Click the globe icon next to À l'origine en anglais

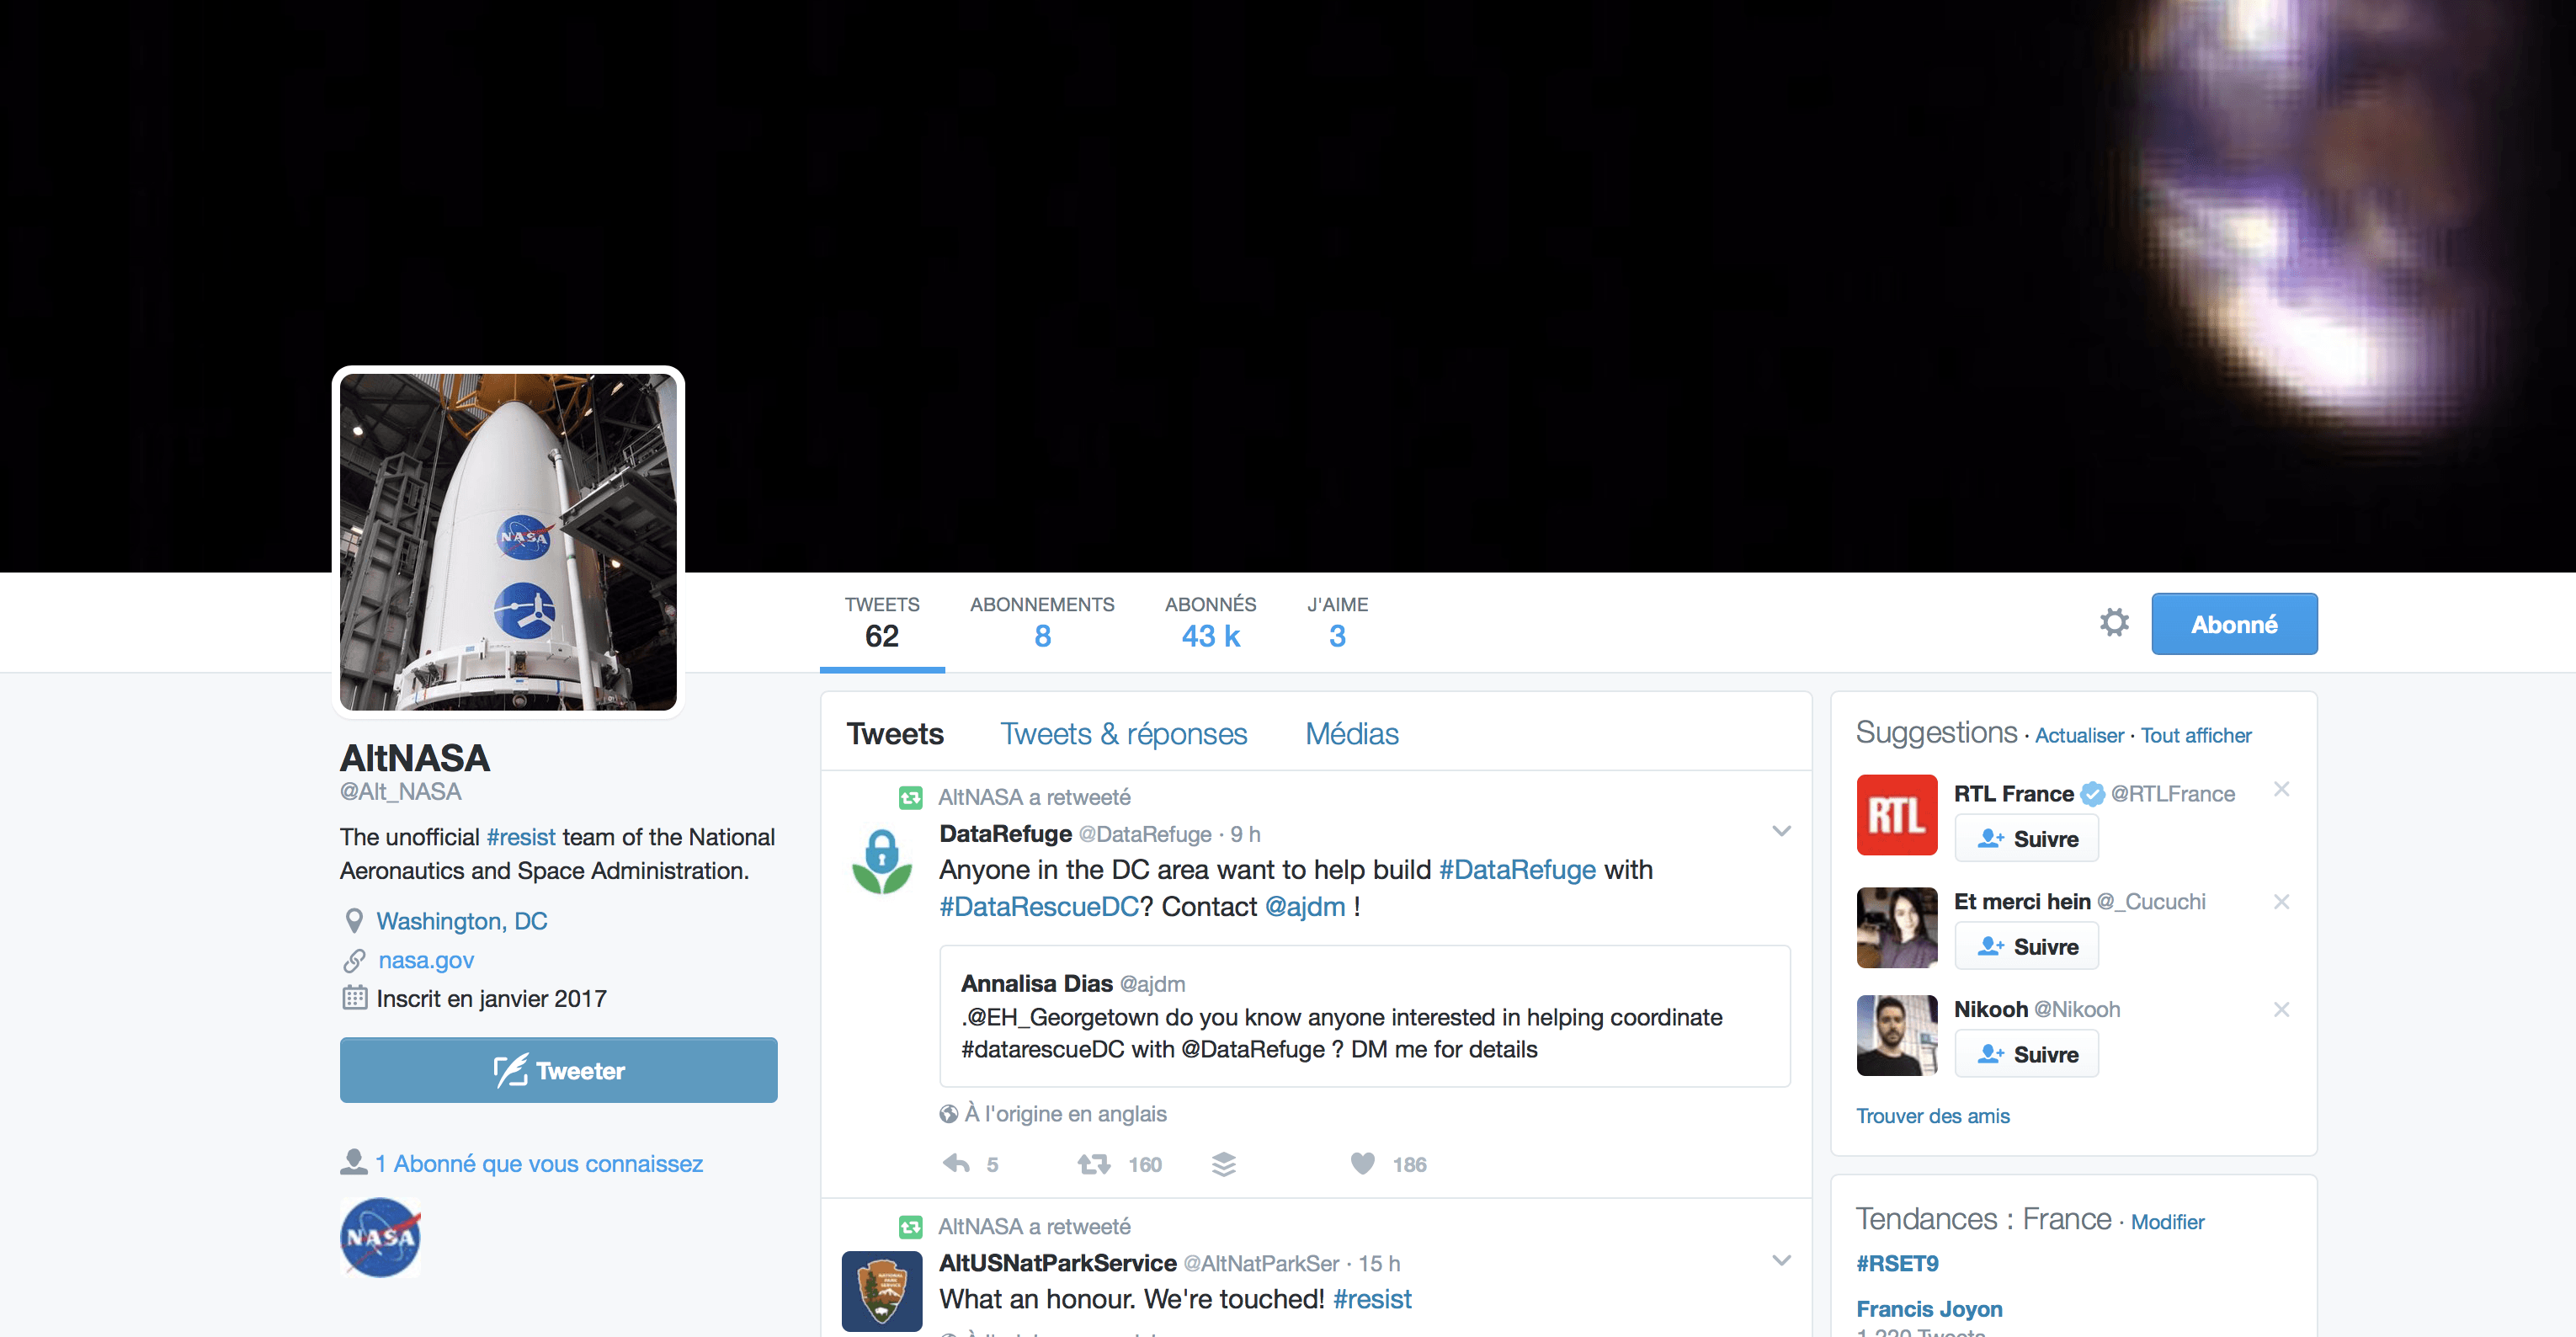point(948,1113)
